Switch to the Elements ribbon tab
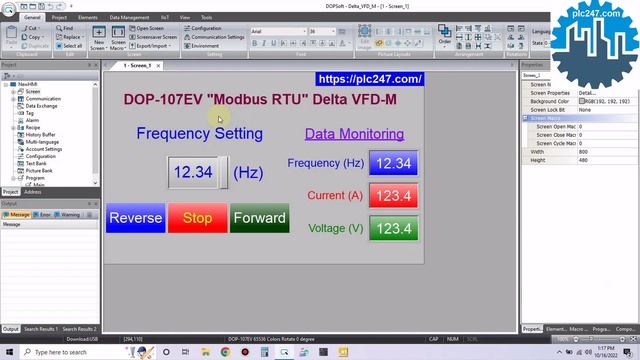 pyautogui.click(x=88, y=18)
